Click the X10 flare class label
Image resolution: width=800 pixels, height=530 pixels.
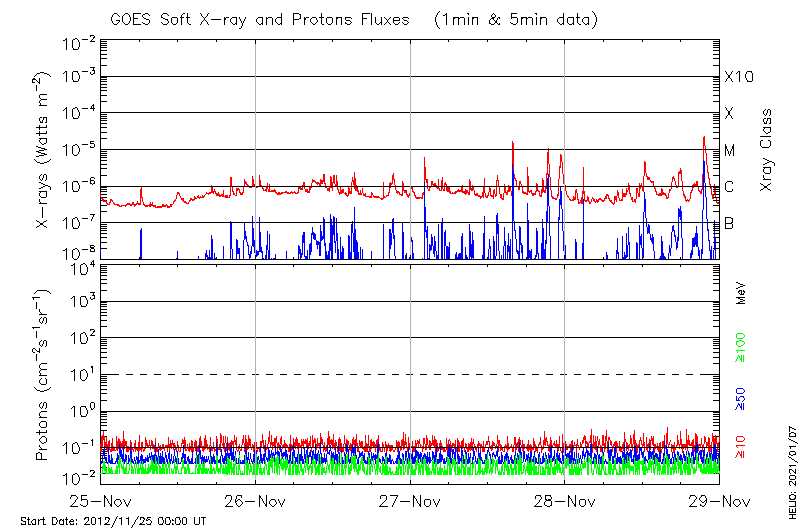pyautogui.click(x=738, y=77)
